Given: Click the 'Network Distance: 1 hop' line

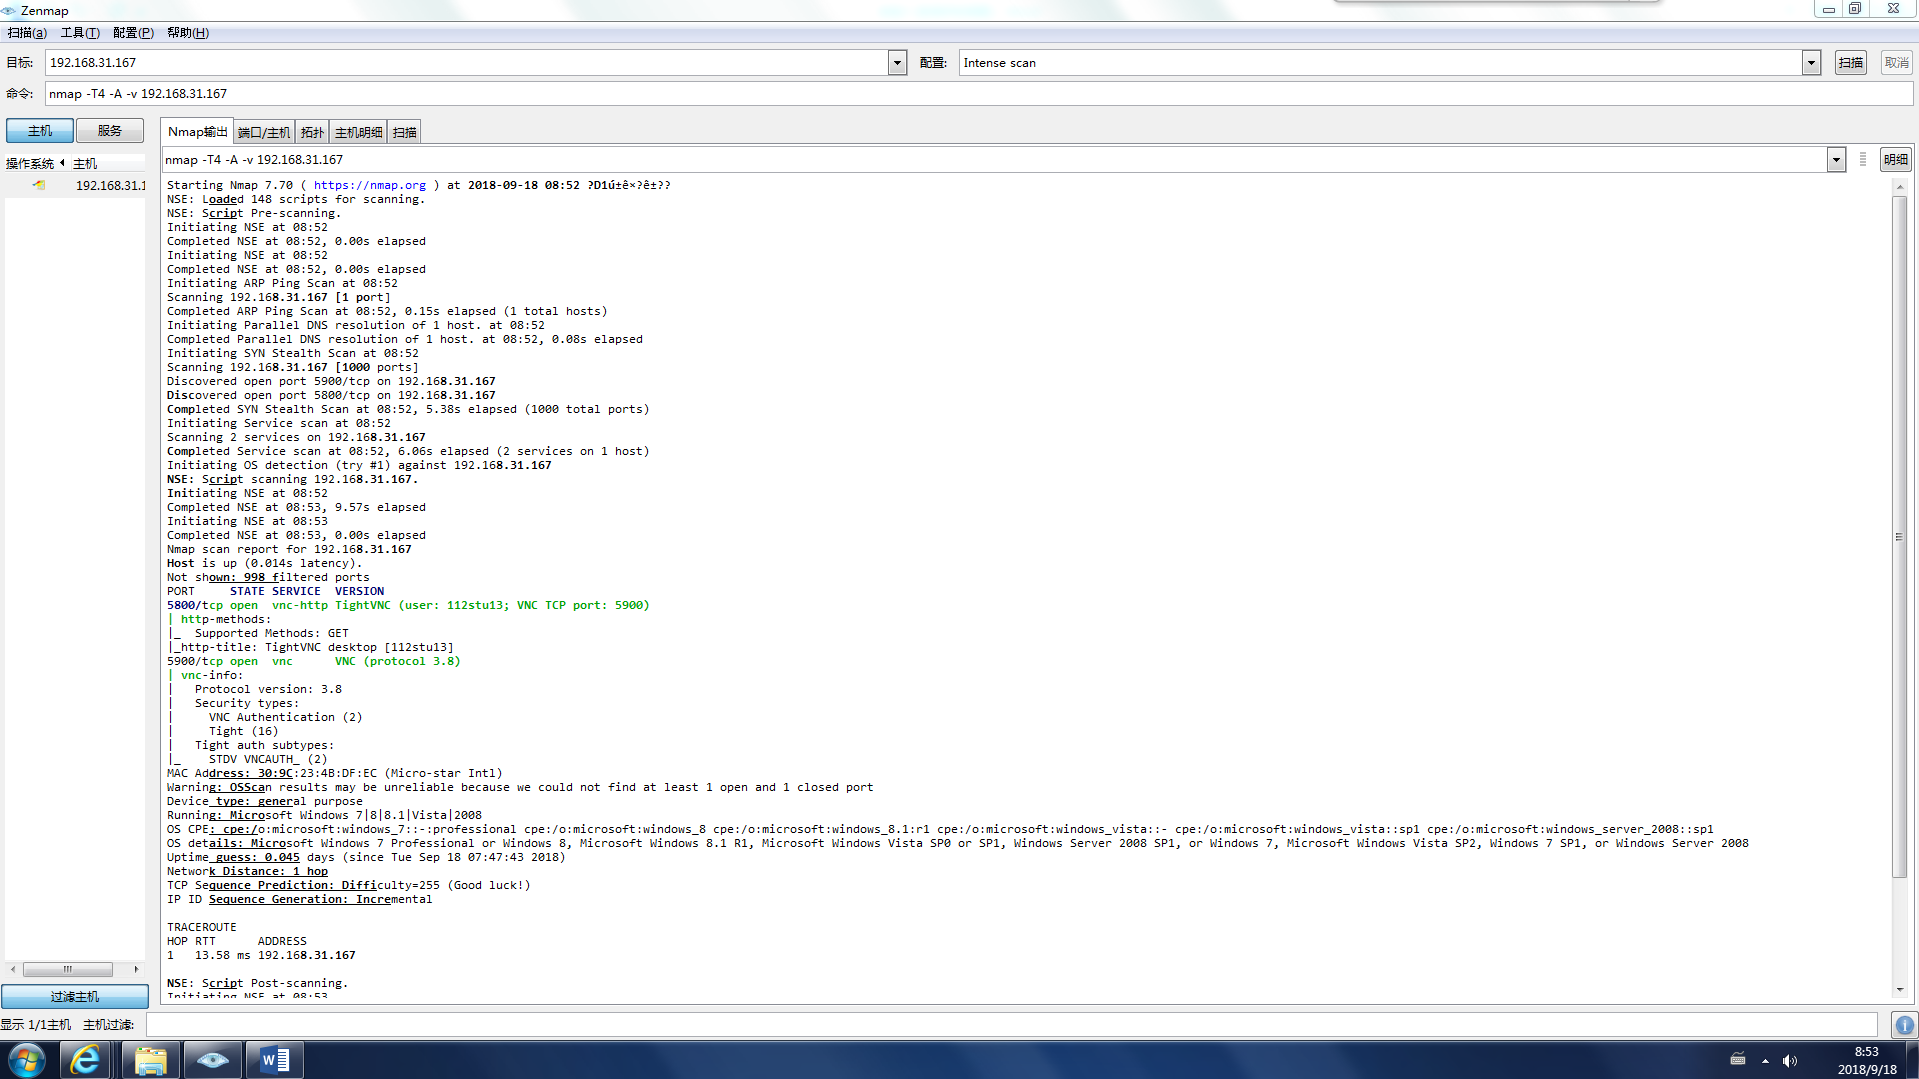Looking at the screenshot, I should pos(247,871).
